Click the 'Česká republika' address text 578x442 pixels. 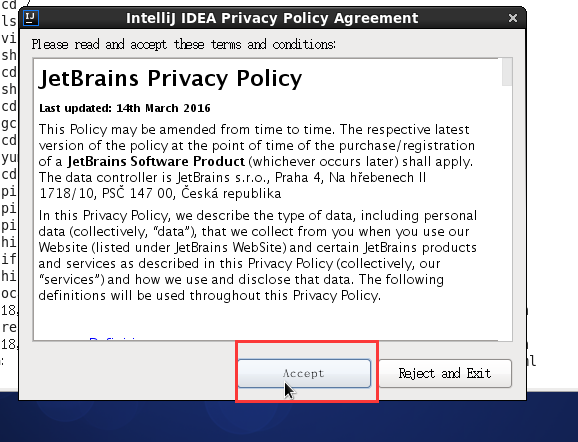tap(231, 193)
